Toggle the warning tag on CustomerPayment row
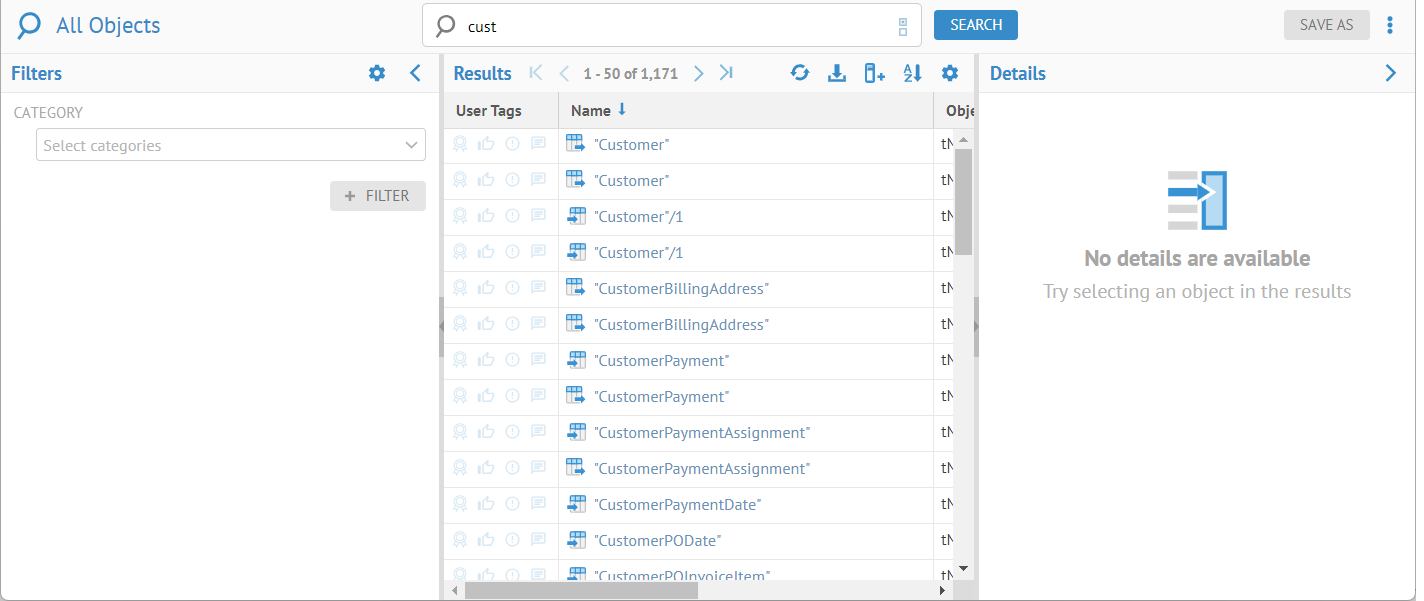Image resolution: width=1424 pixels, height=601 pixels. tap(512, 360)
